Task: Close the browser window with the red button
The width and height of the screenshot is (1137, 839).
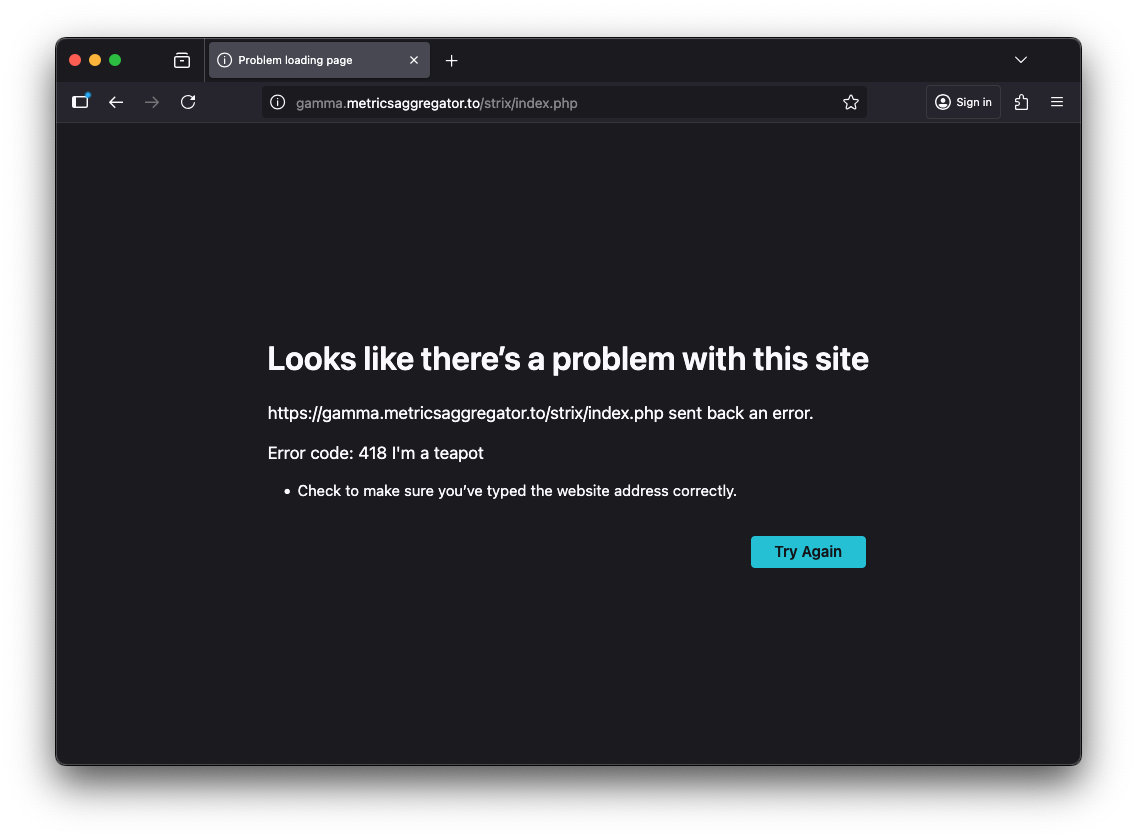Action: pyautogui.click(x=75, y=60)
